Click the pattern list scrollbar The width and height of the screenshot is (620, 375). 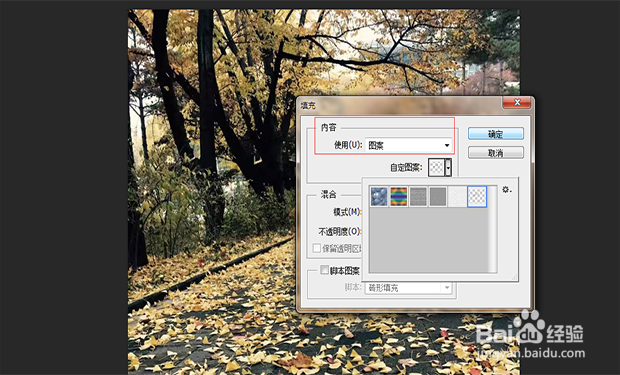click(x=493, y=229)
